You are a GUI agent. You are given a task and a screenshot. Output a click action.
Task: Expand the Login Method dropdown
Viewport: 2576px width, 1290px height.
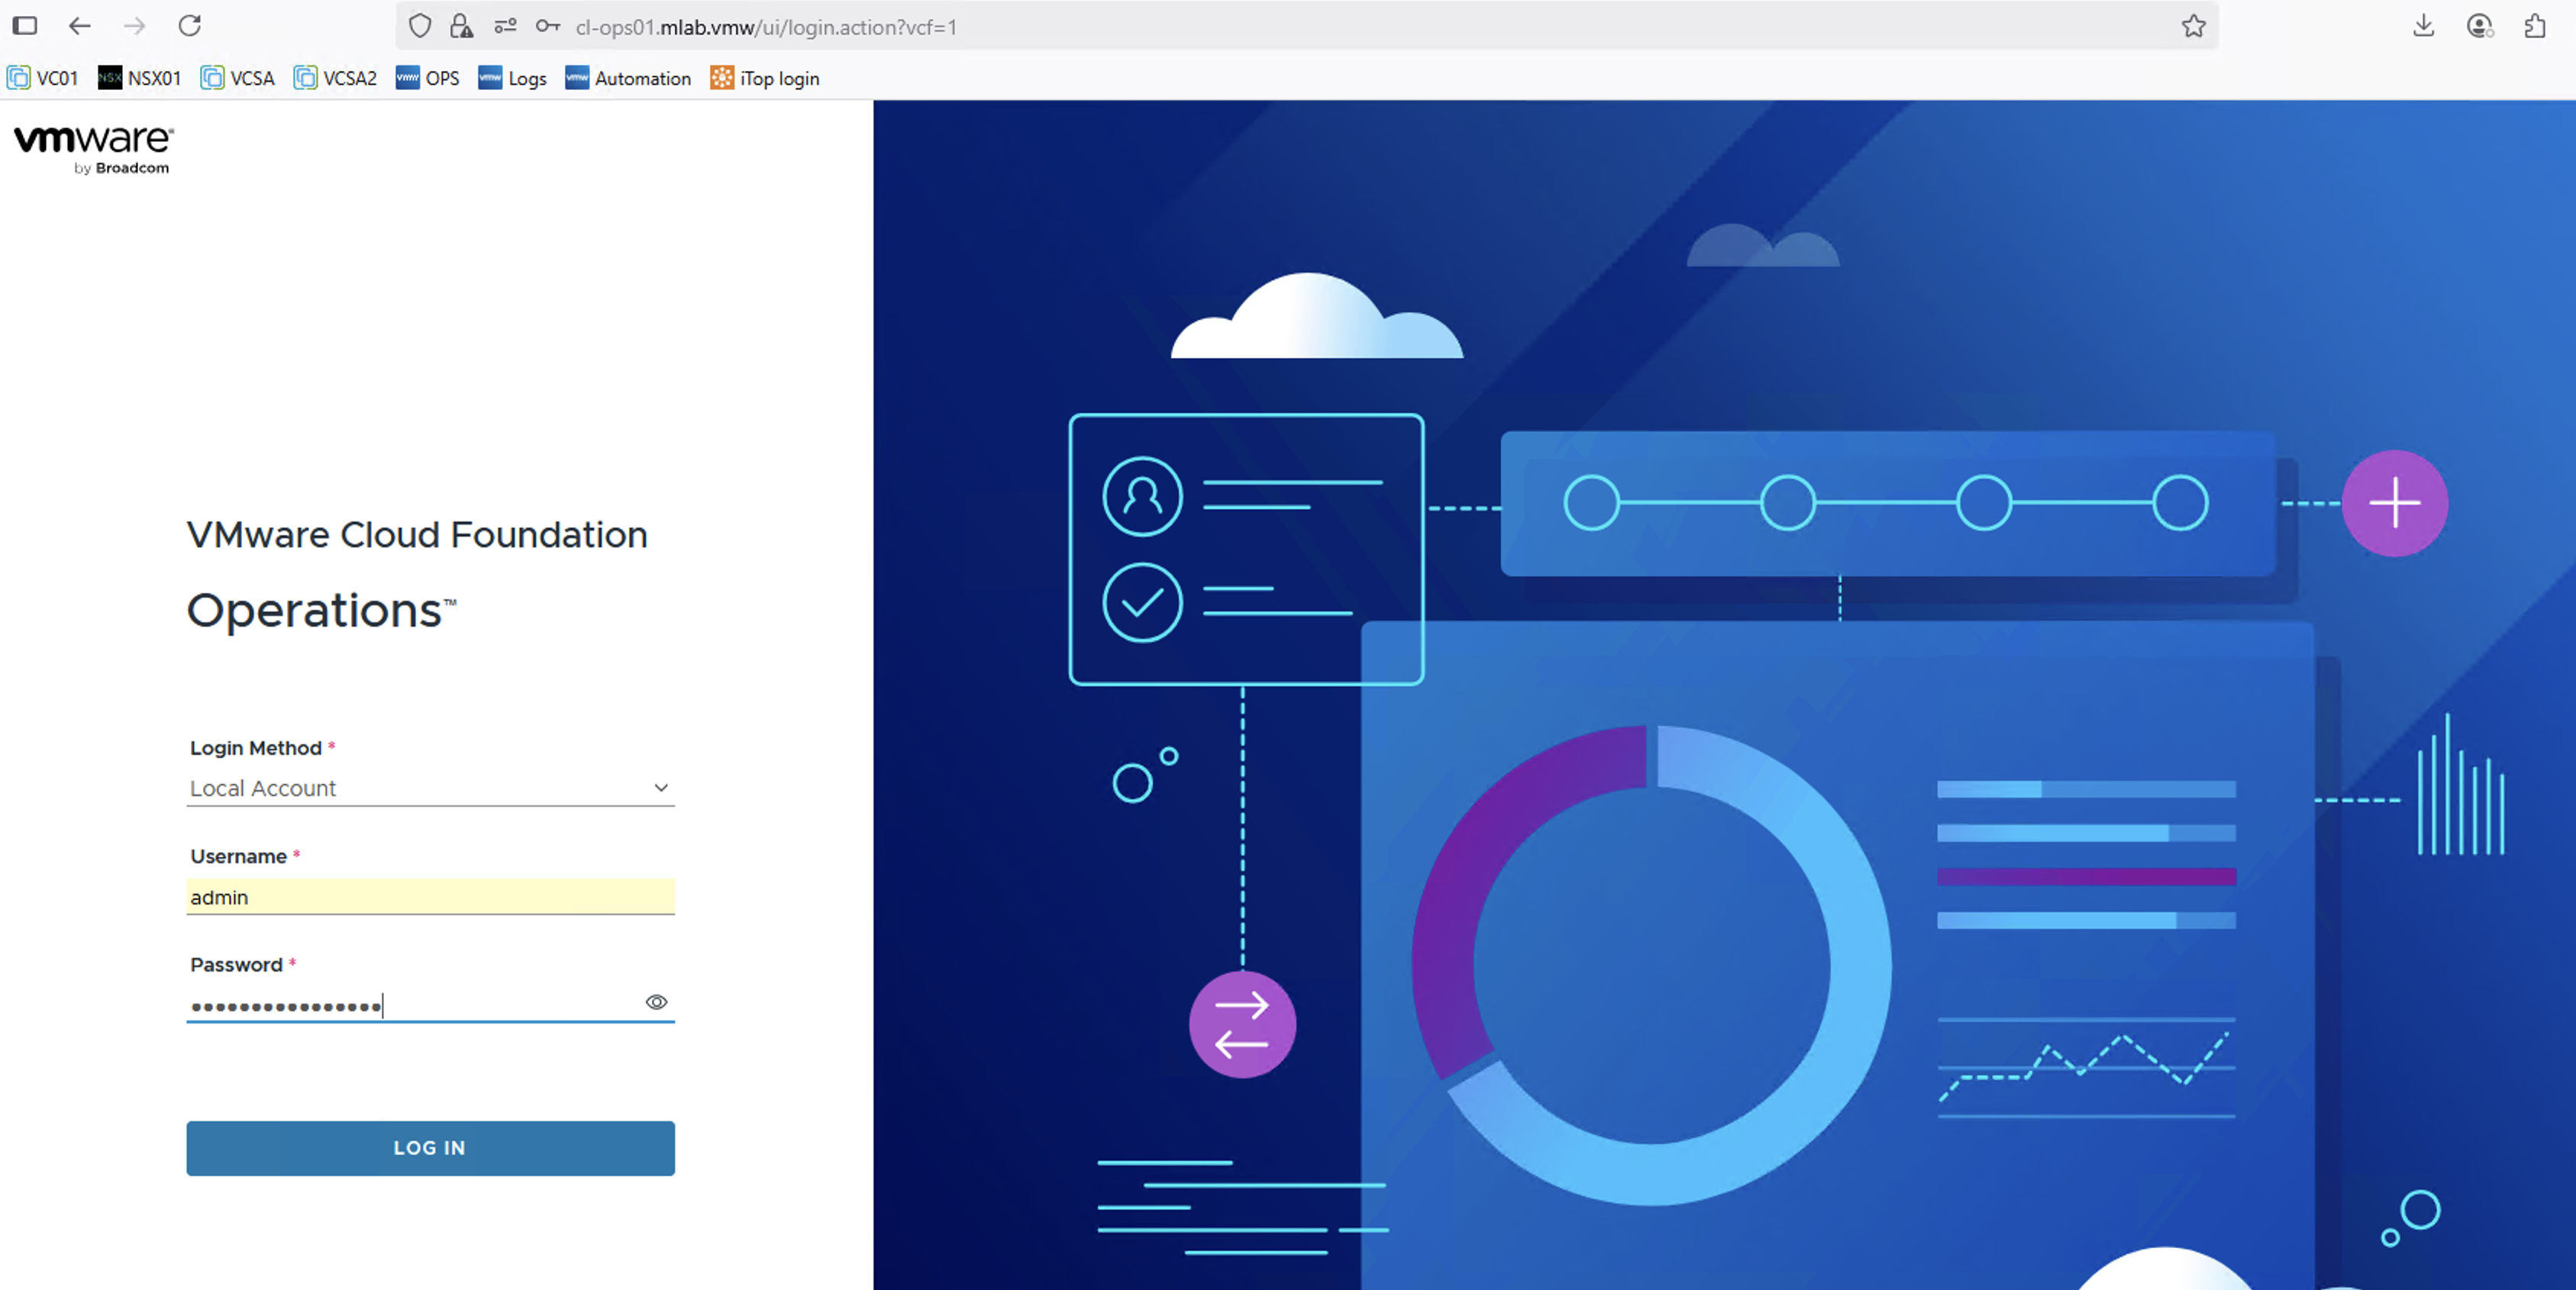[x=430, y=788]
